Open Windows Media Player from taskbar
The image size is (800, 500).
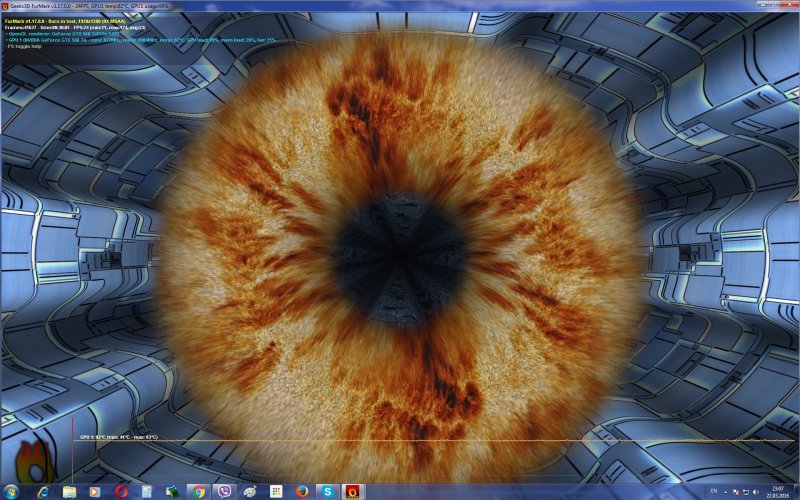click(95, 492)
